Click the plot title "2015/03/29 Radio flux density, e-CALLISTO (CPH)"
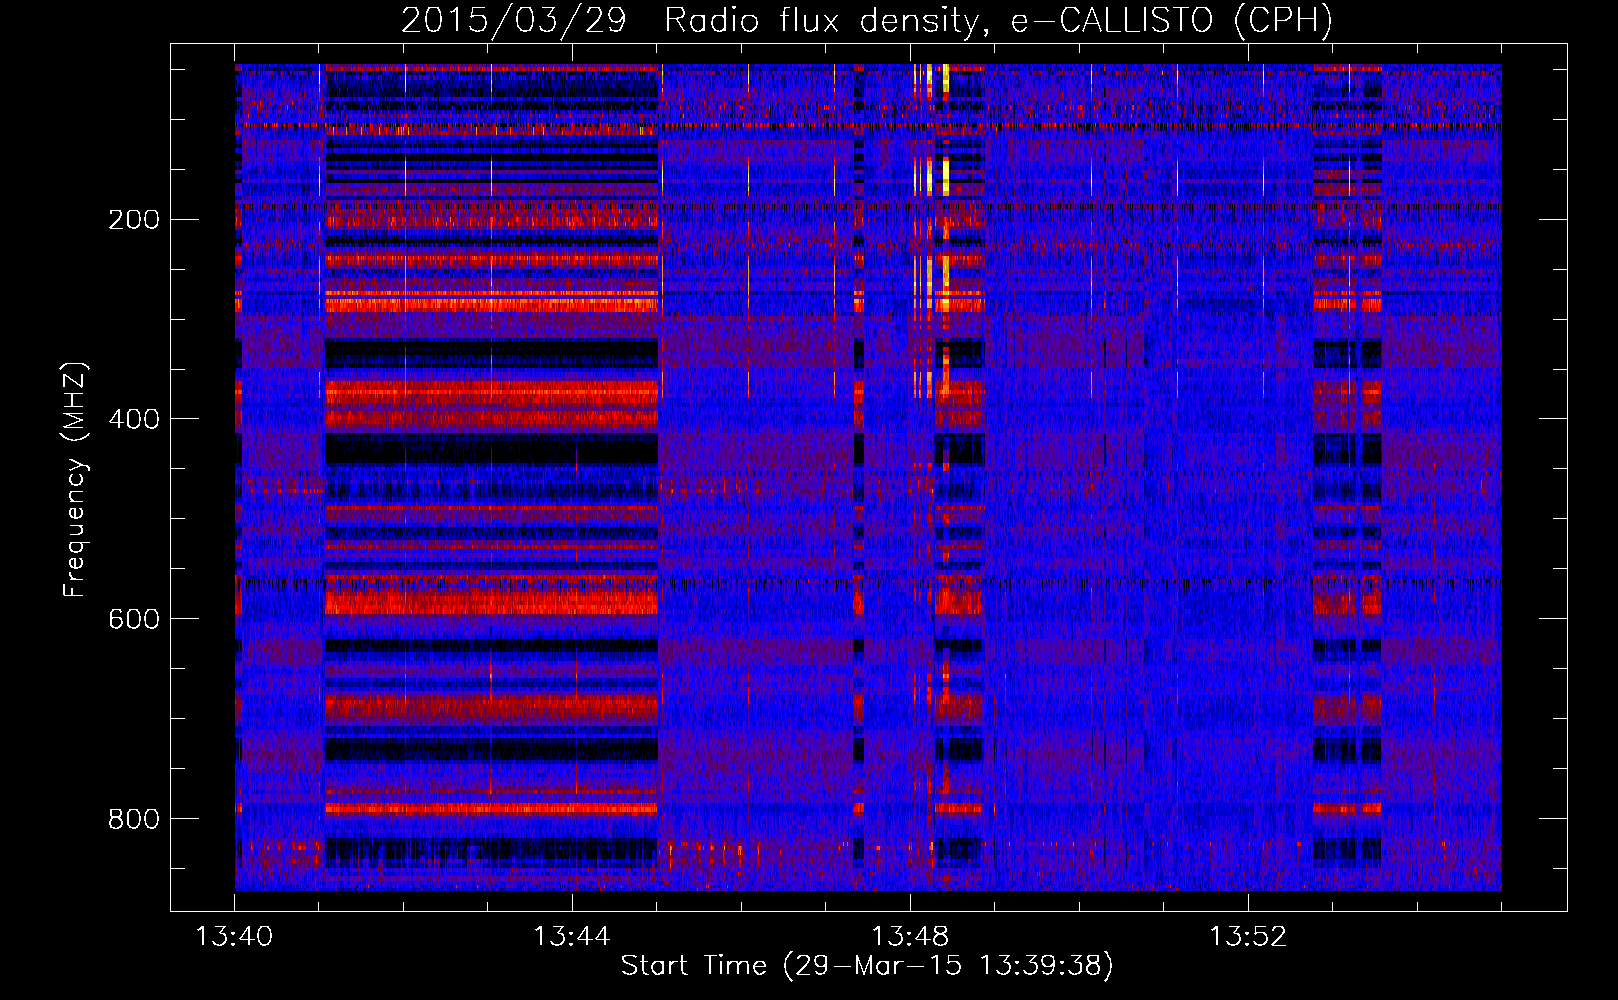Image resolution: width=1618 pixels, height=1000 pixels. [867, 20]
